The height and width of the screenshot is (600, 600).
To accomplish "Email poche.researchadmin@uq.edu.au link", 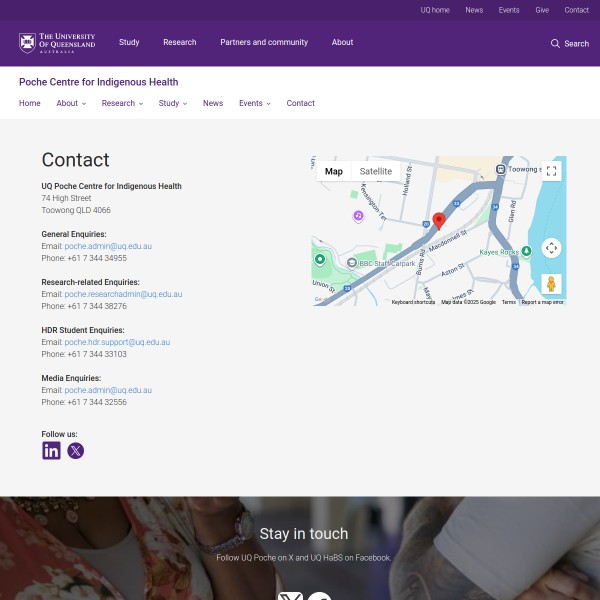I will 123,294.
